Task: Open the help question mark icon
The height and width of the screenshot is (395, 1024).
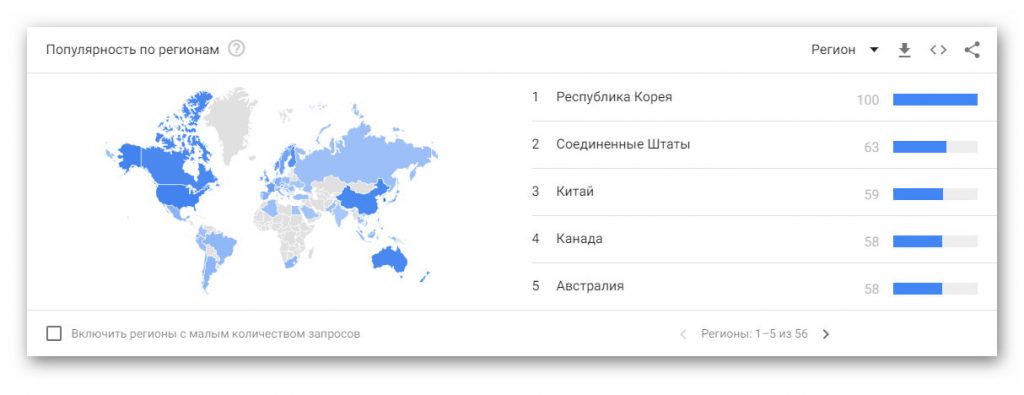Action: (x=236, y=49)
